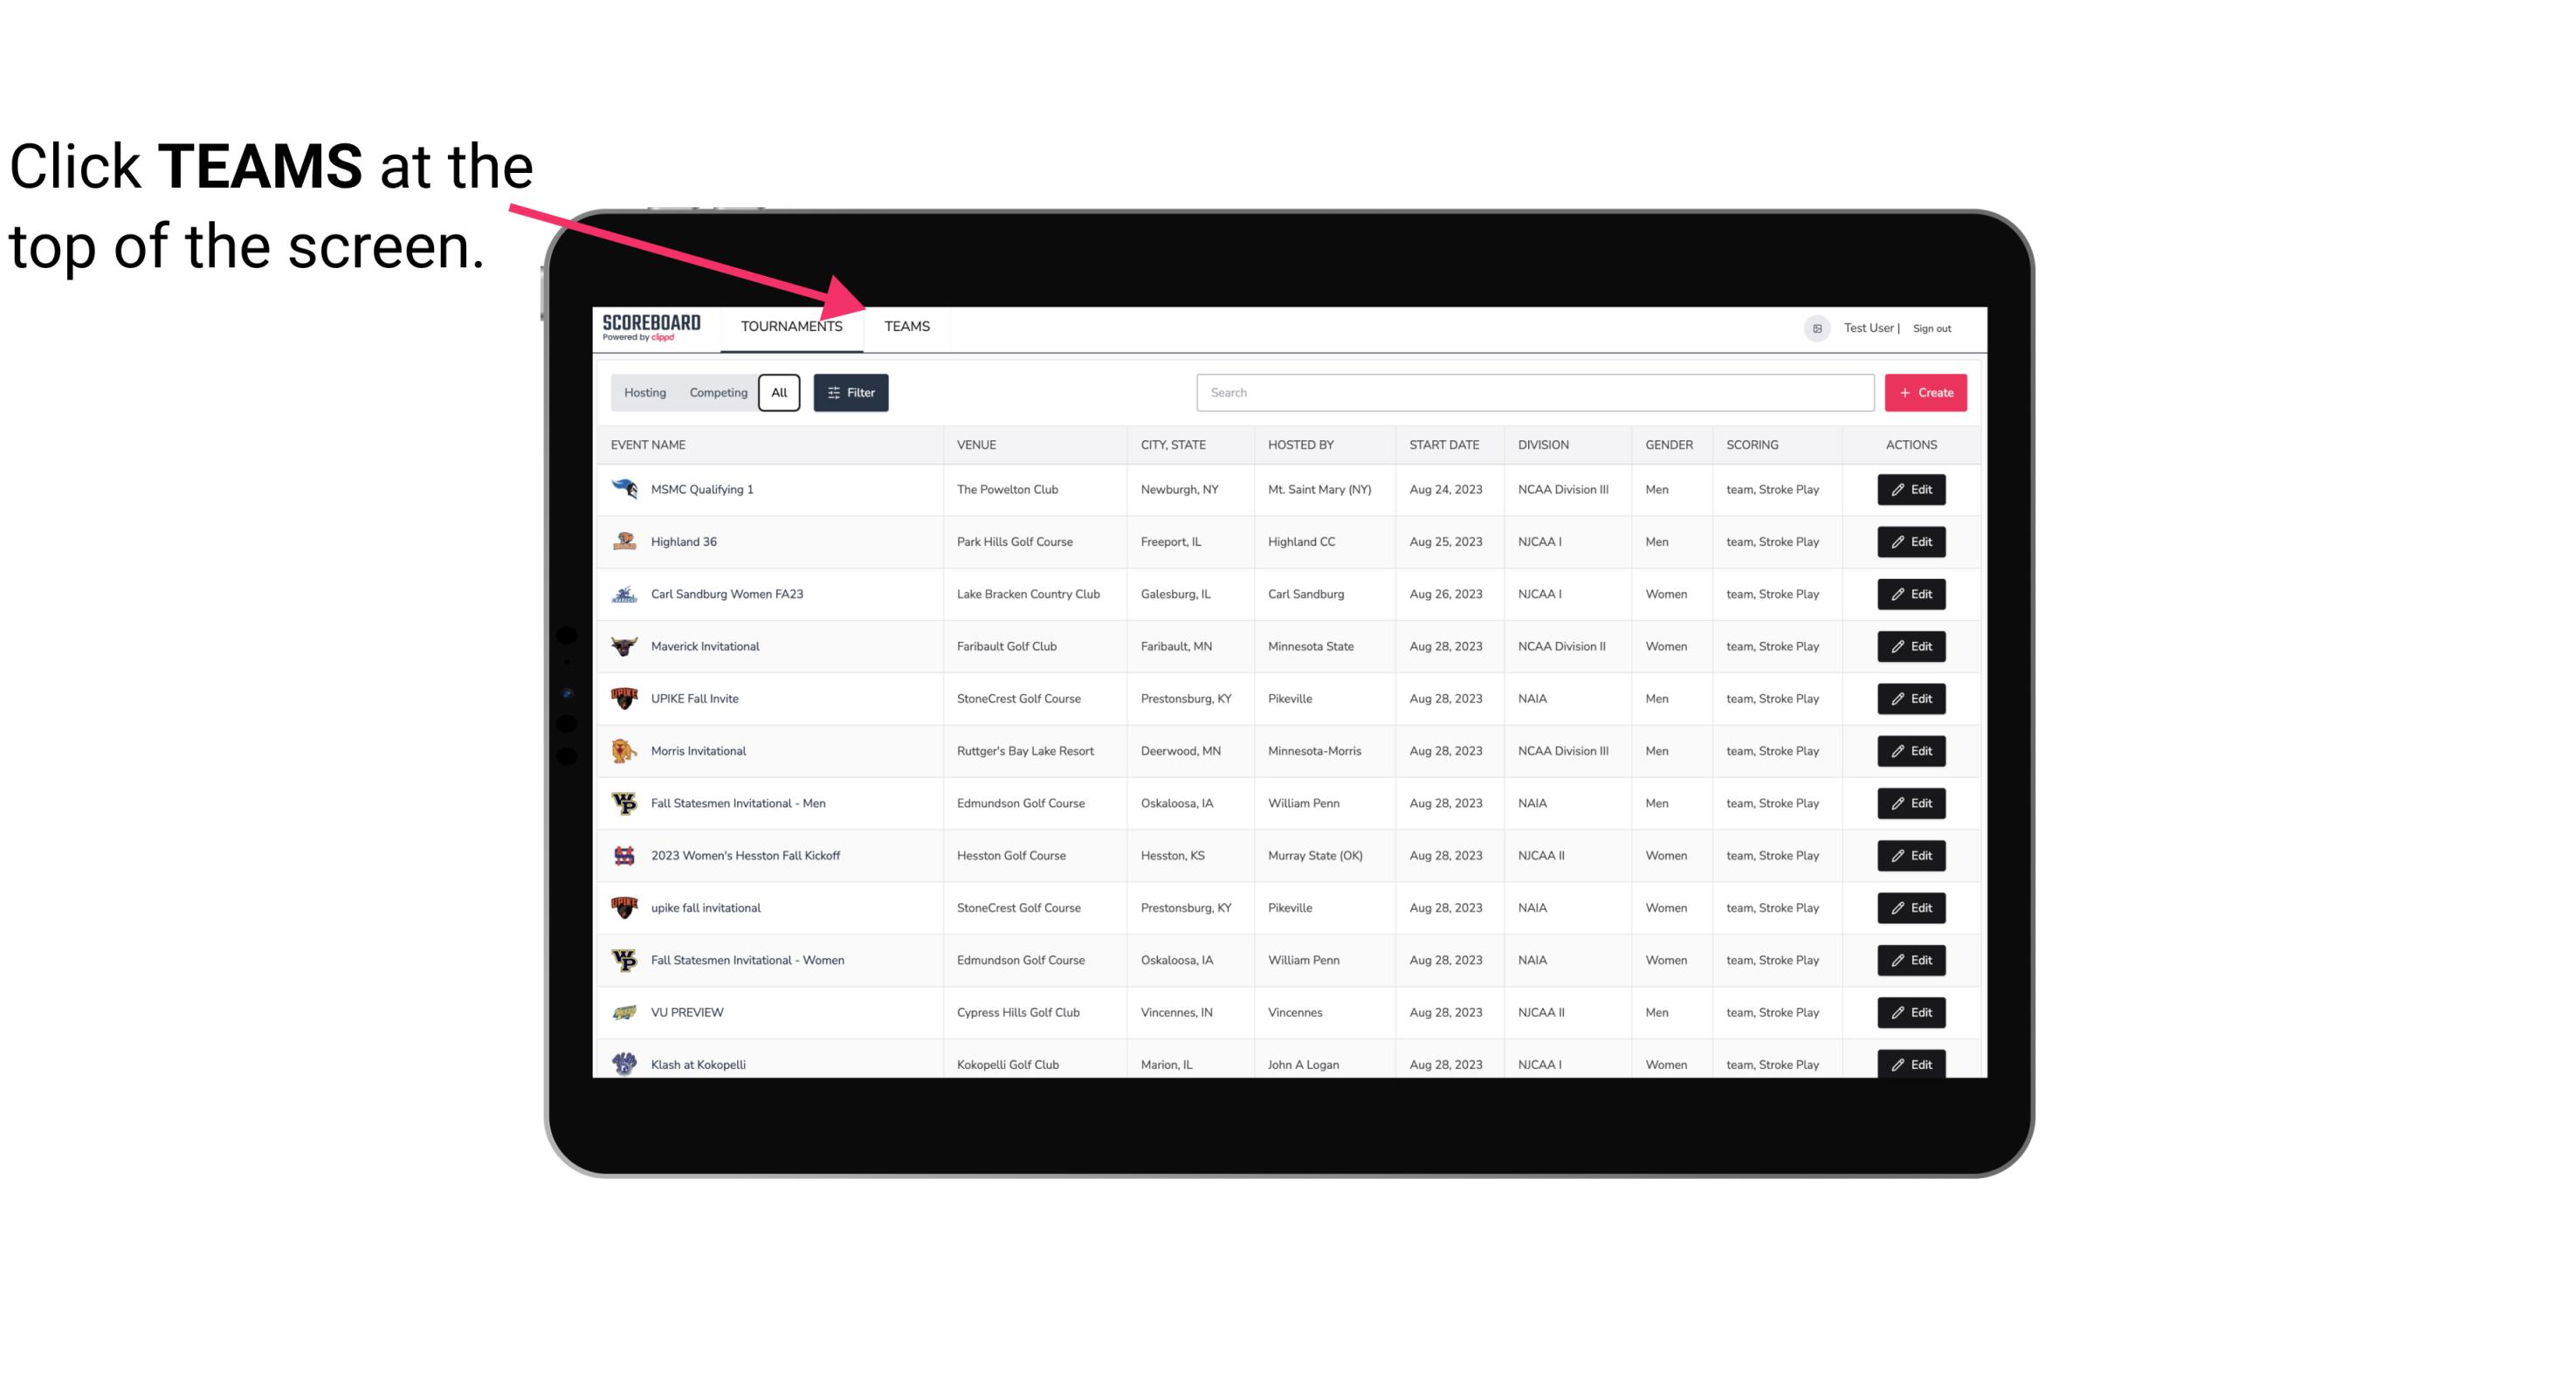Viewport: 2576px width, 1386px height.
Task: Click the Create button
Action: point(1926,393)
